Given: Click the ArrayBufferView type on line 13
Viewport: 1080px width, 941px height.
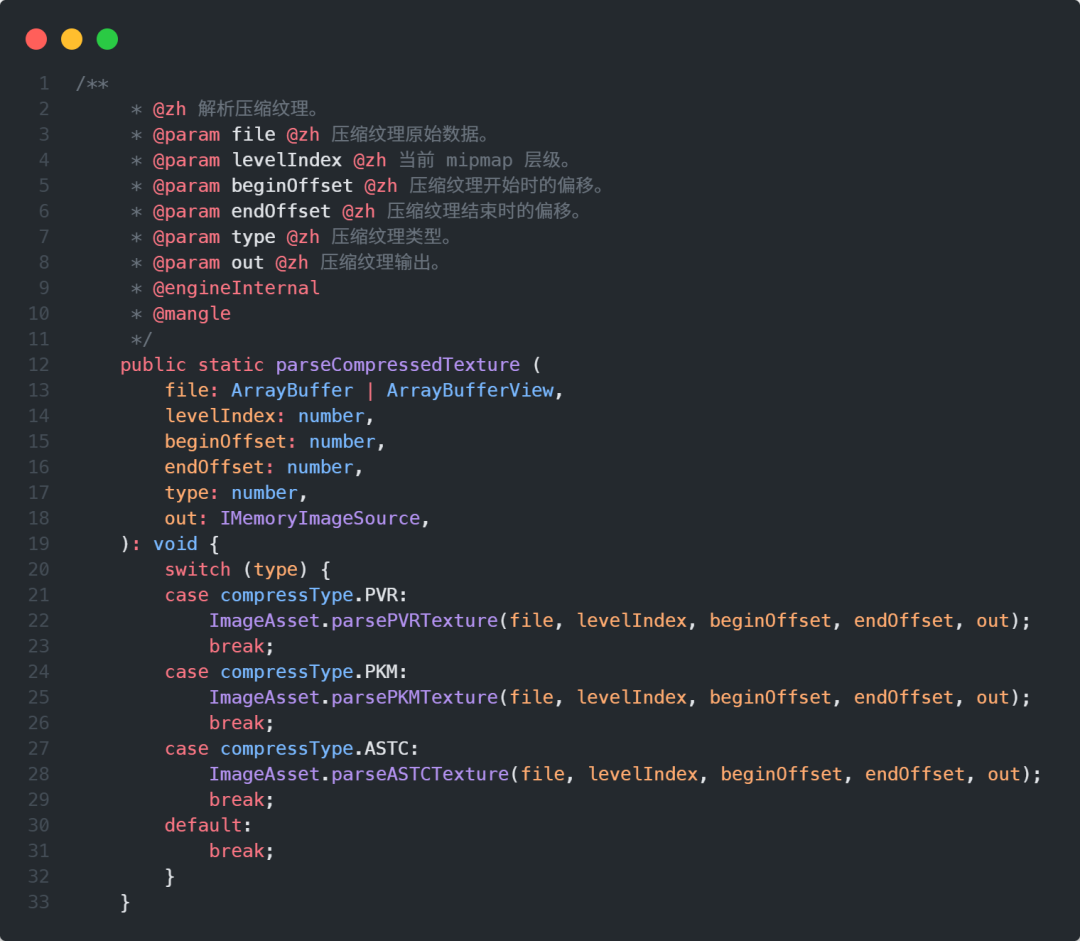Looking at the screenshot, I should pos(470,390).
